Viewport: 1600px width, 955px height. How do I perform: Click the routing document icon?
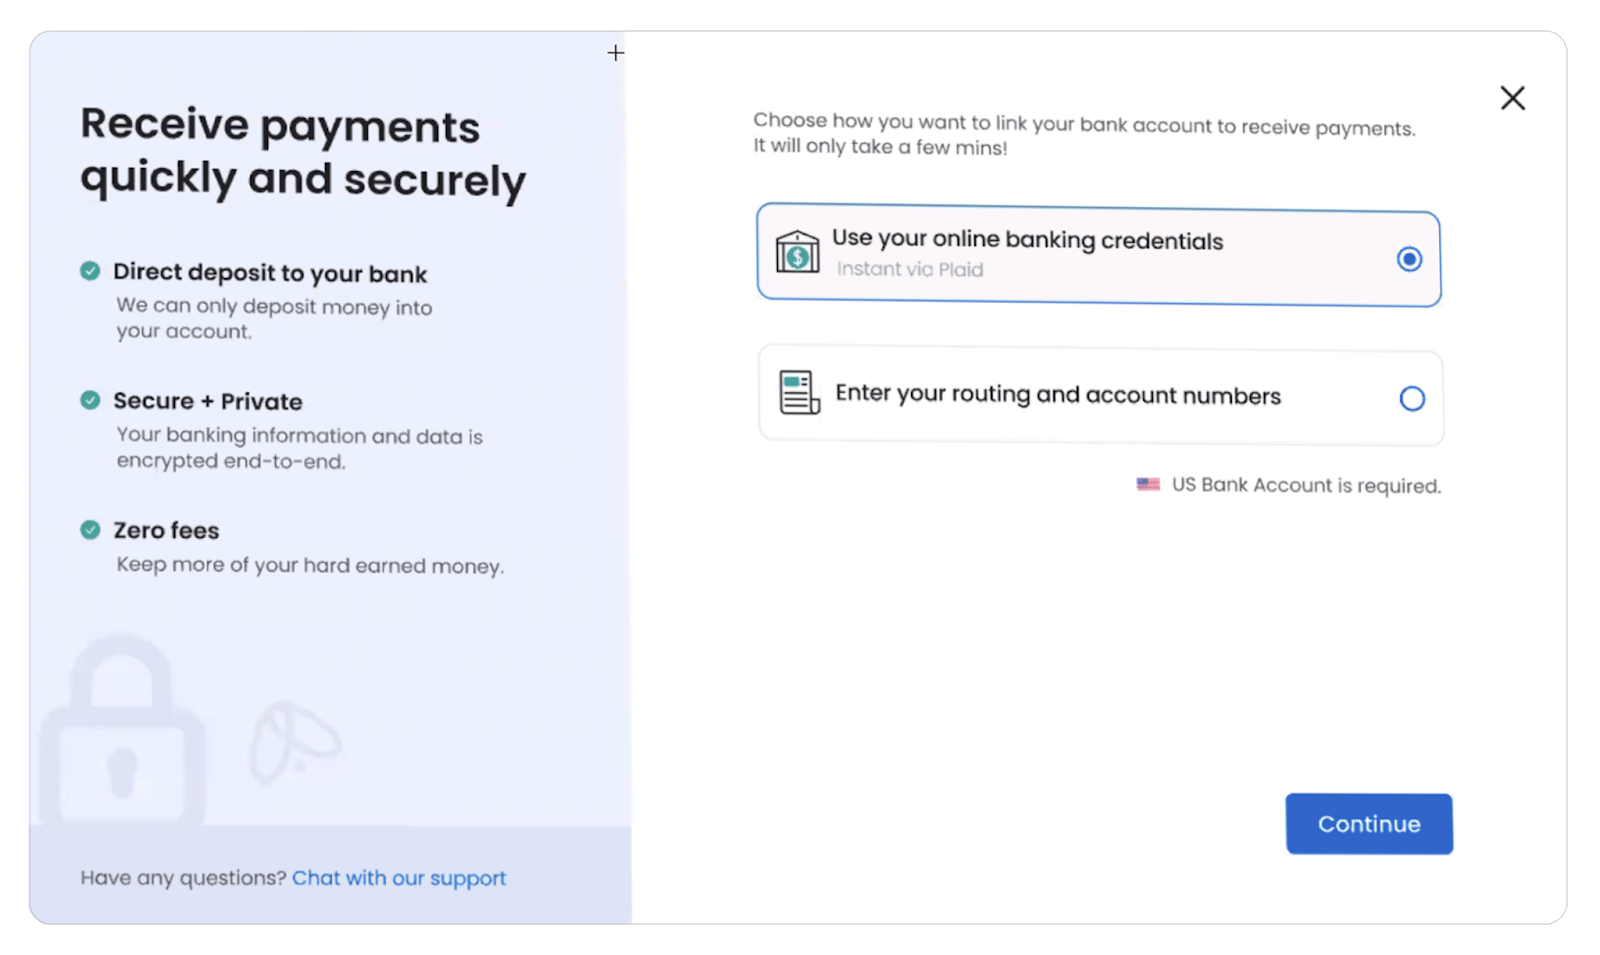point(799,393)
